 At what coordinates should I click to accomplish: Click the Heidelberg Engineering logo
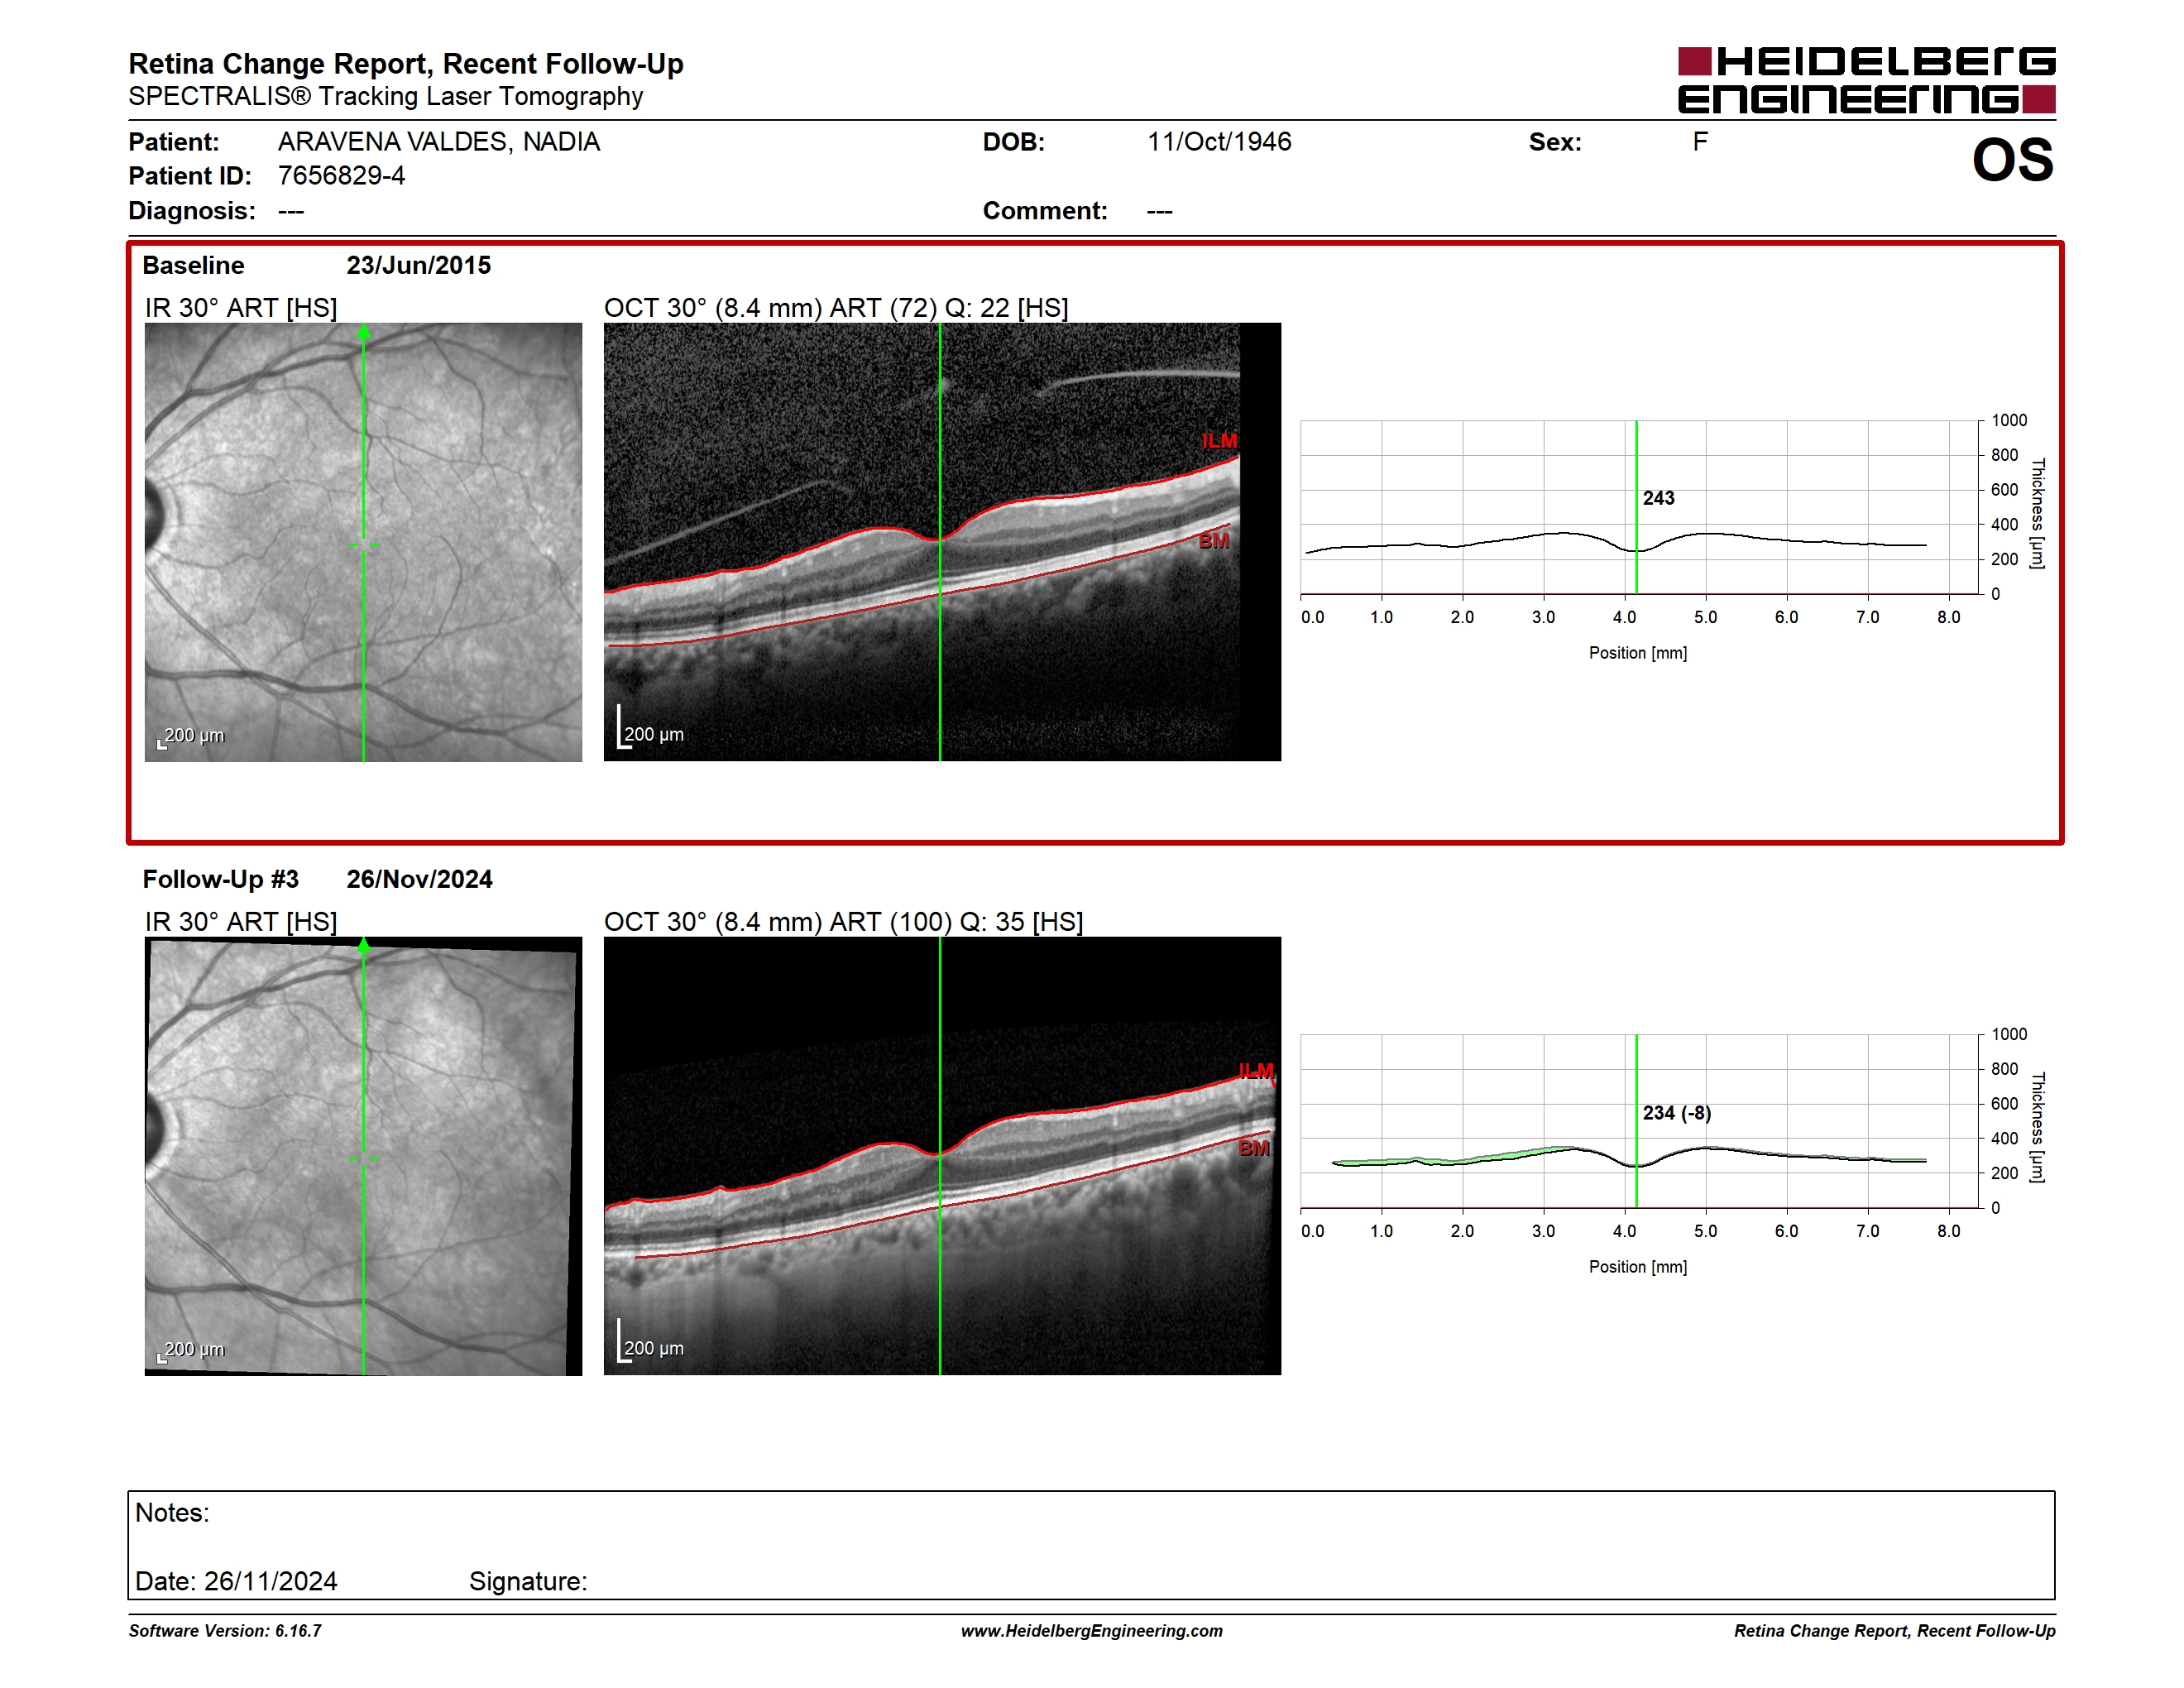[x=1866, y=80]
